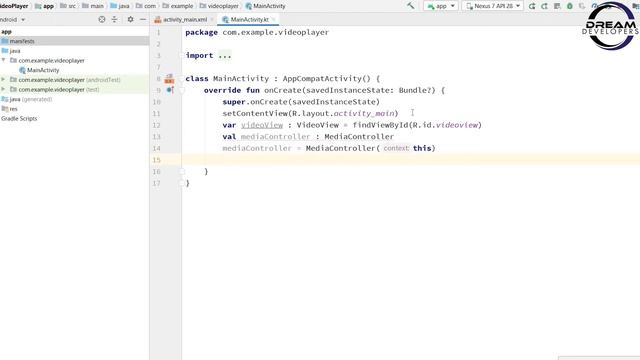Click the AppCompatActivity() superclass name
The image size is (640, 360).
(326, 78)
